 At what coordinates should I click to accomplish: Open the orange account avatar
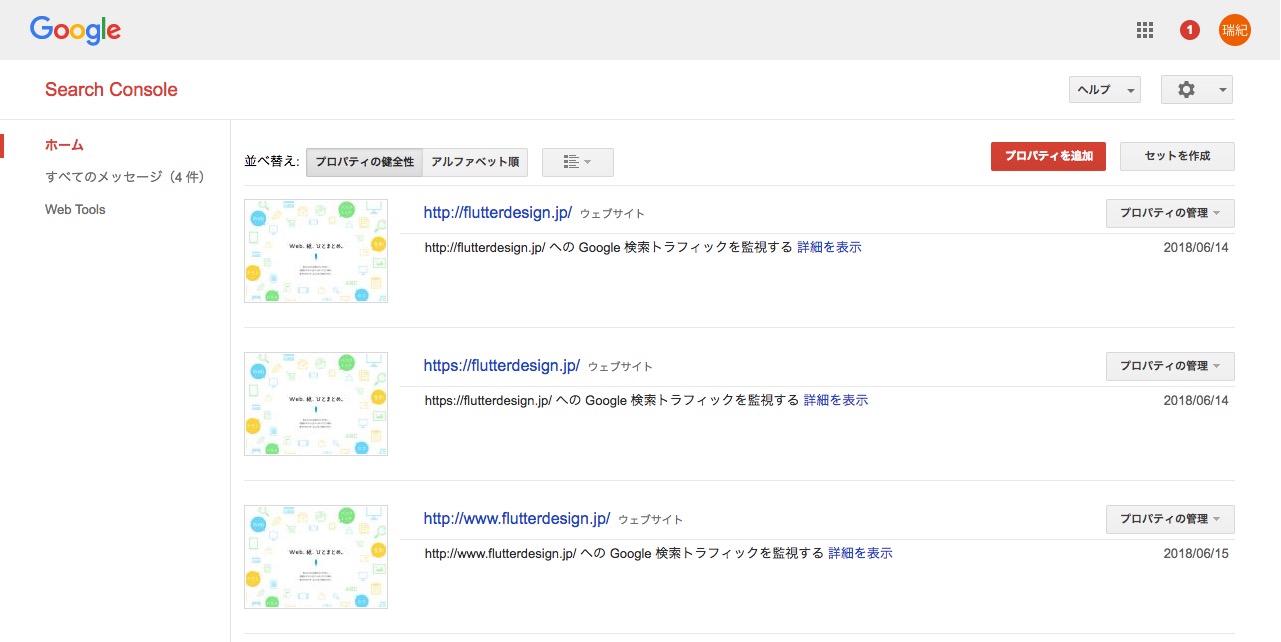click(x=1234, y=30)
